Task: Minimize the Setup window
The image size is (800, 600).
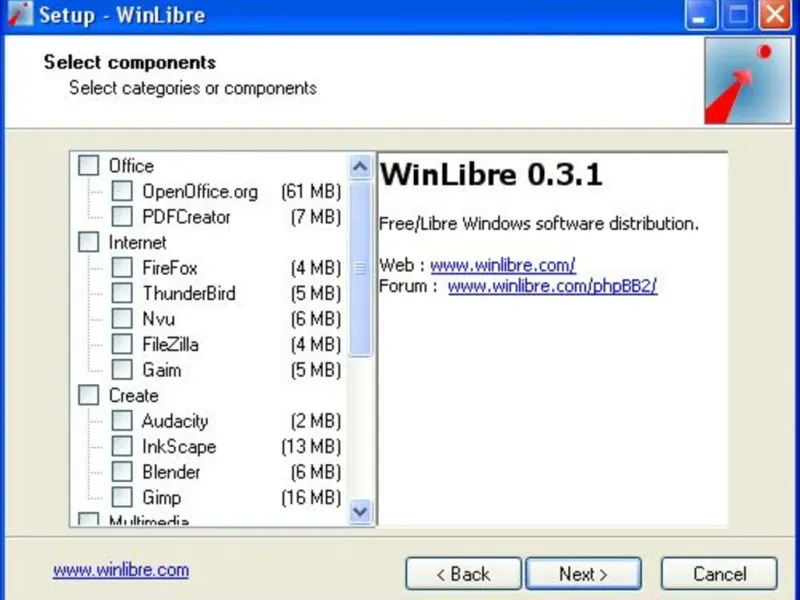Action: (x=701, y=14)
